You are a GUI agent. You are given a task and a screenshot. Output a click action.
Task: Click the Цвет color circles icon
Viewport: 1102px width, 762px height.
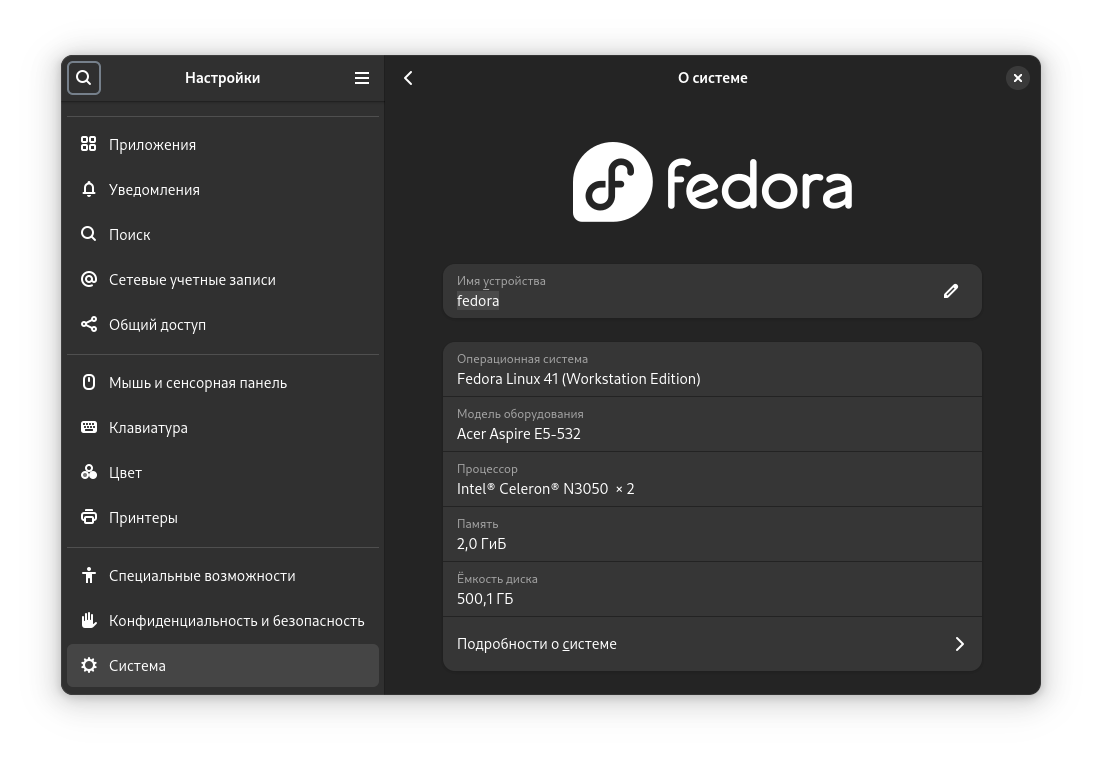pos(89,472)
